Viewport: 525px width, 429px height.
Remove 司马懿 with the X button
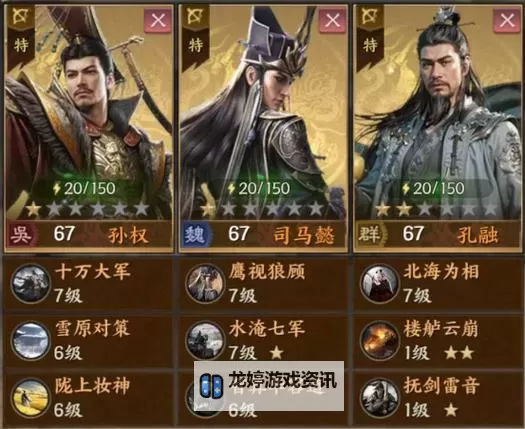(332, 21)
